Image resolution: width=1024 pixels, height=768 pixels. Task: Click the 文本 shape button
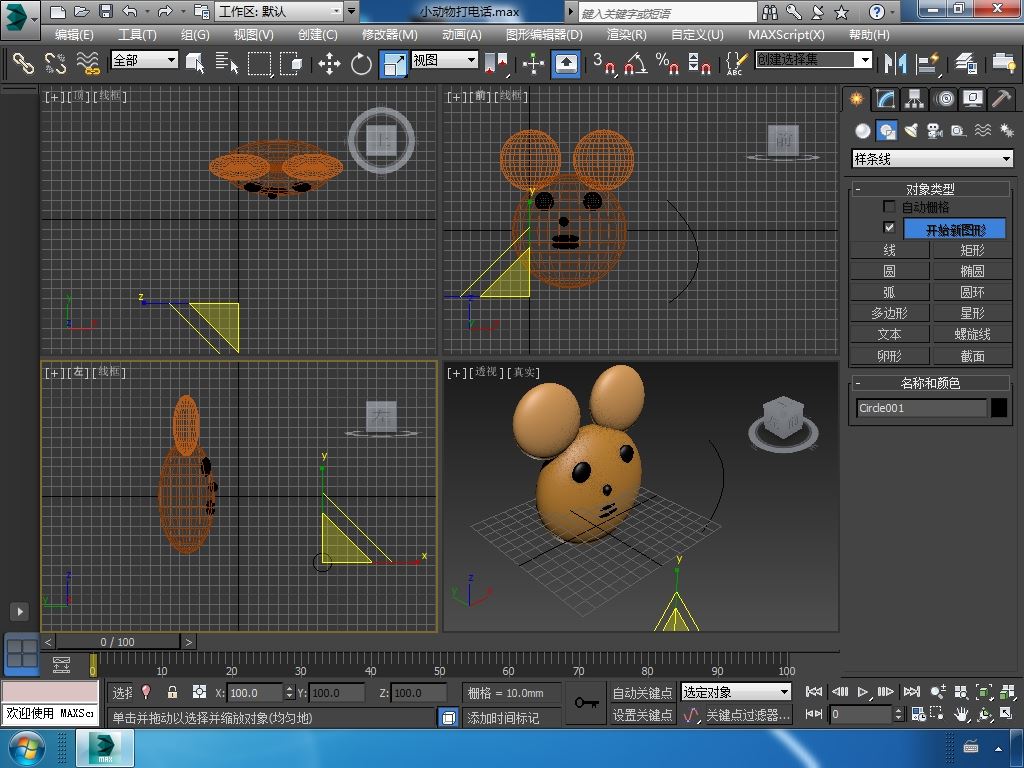click(x=889, y=334)
